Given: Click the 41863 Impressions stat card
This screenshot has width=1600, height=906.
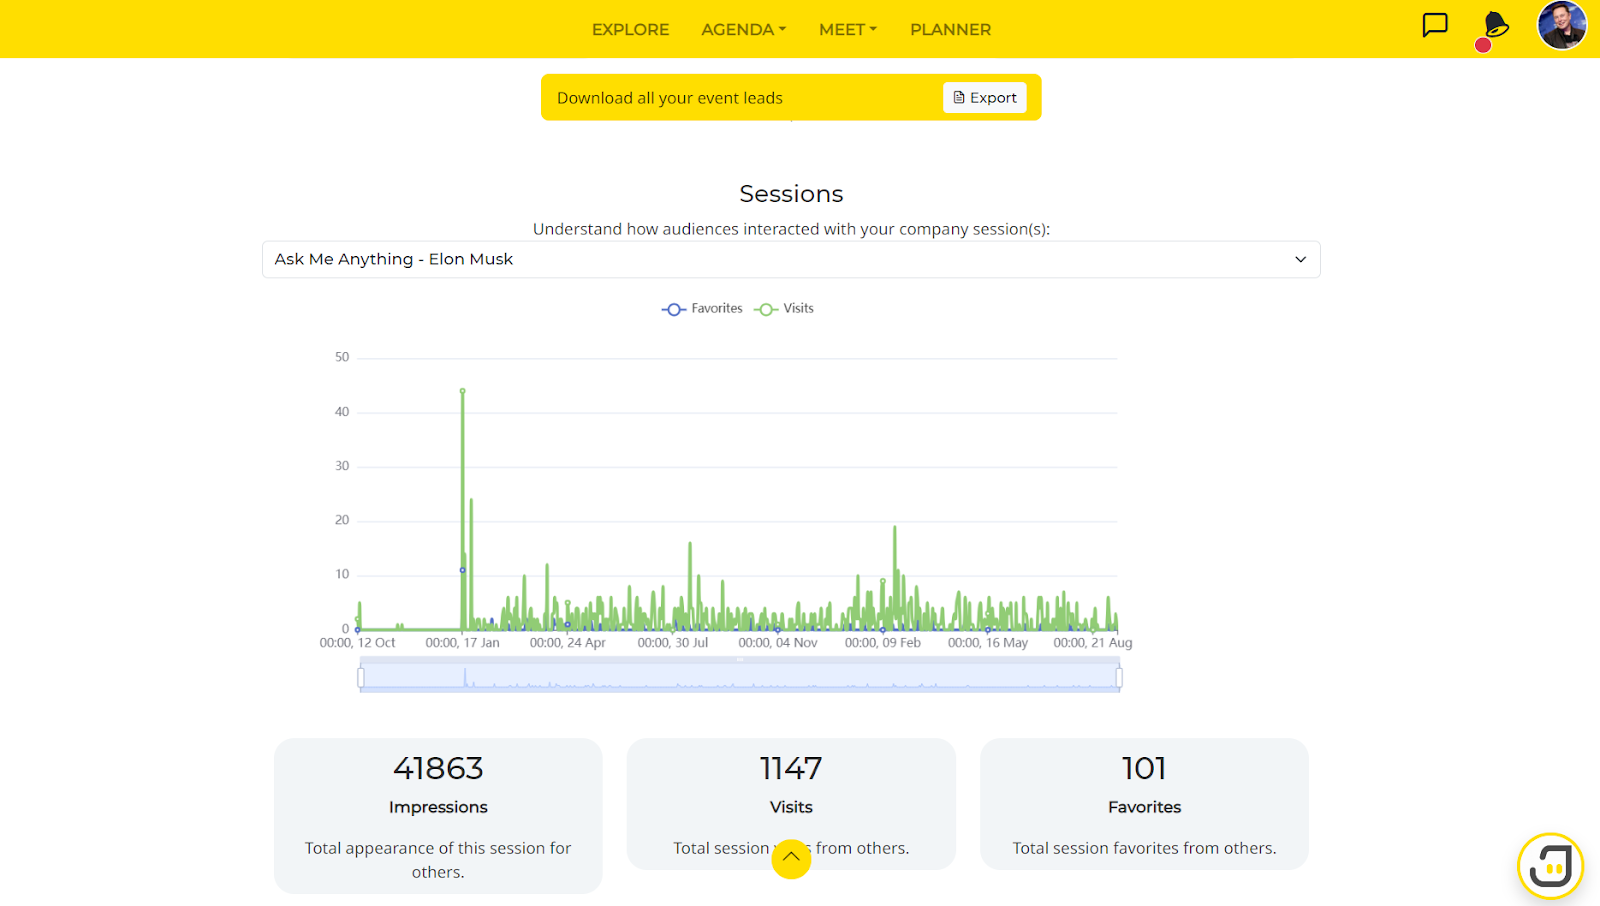Looking at the screenshot, I should coord(438,815).
